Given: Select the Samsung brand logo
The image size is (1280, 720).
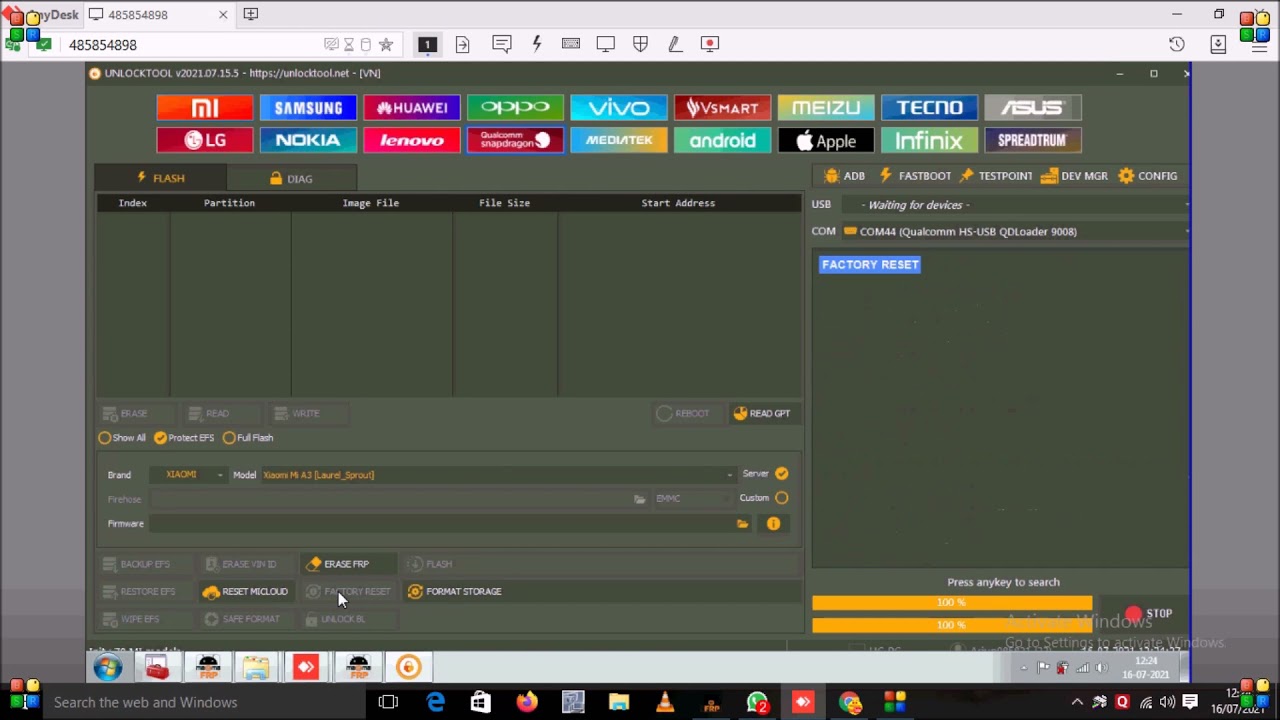Looking at the screenshot, I should [308, 108].
